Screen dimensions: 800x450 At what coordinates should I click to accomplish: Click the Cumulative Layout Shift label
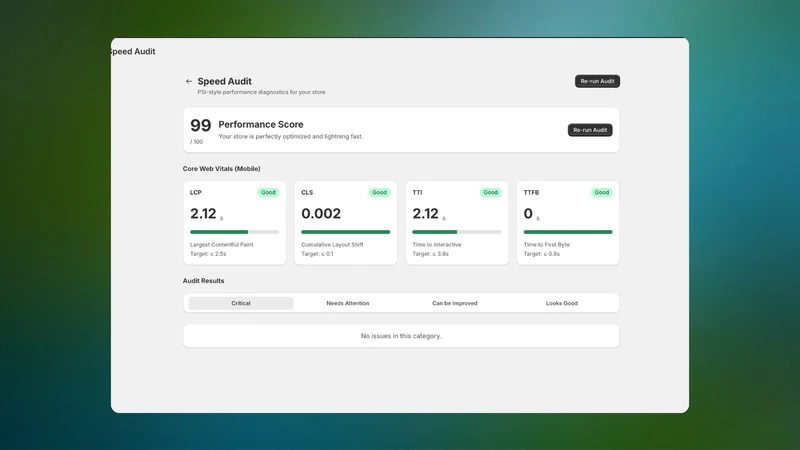point(332,245)
